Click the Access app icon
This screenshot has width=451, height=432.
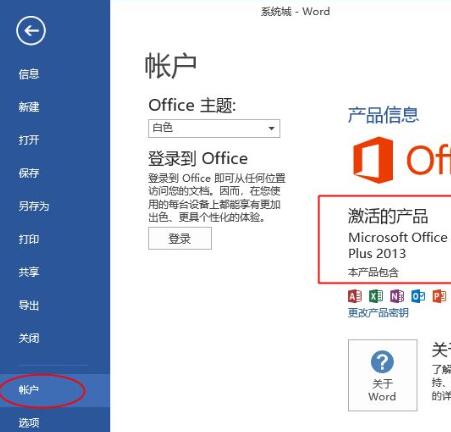(x=355, y=296)
